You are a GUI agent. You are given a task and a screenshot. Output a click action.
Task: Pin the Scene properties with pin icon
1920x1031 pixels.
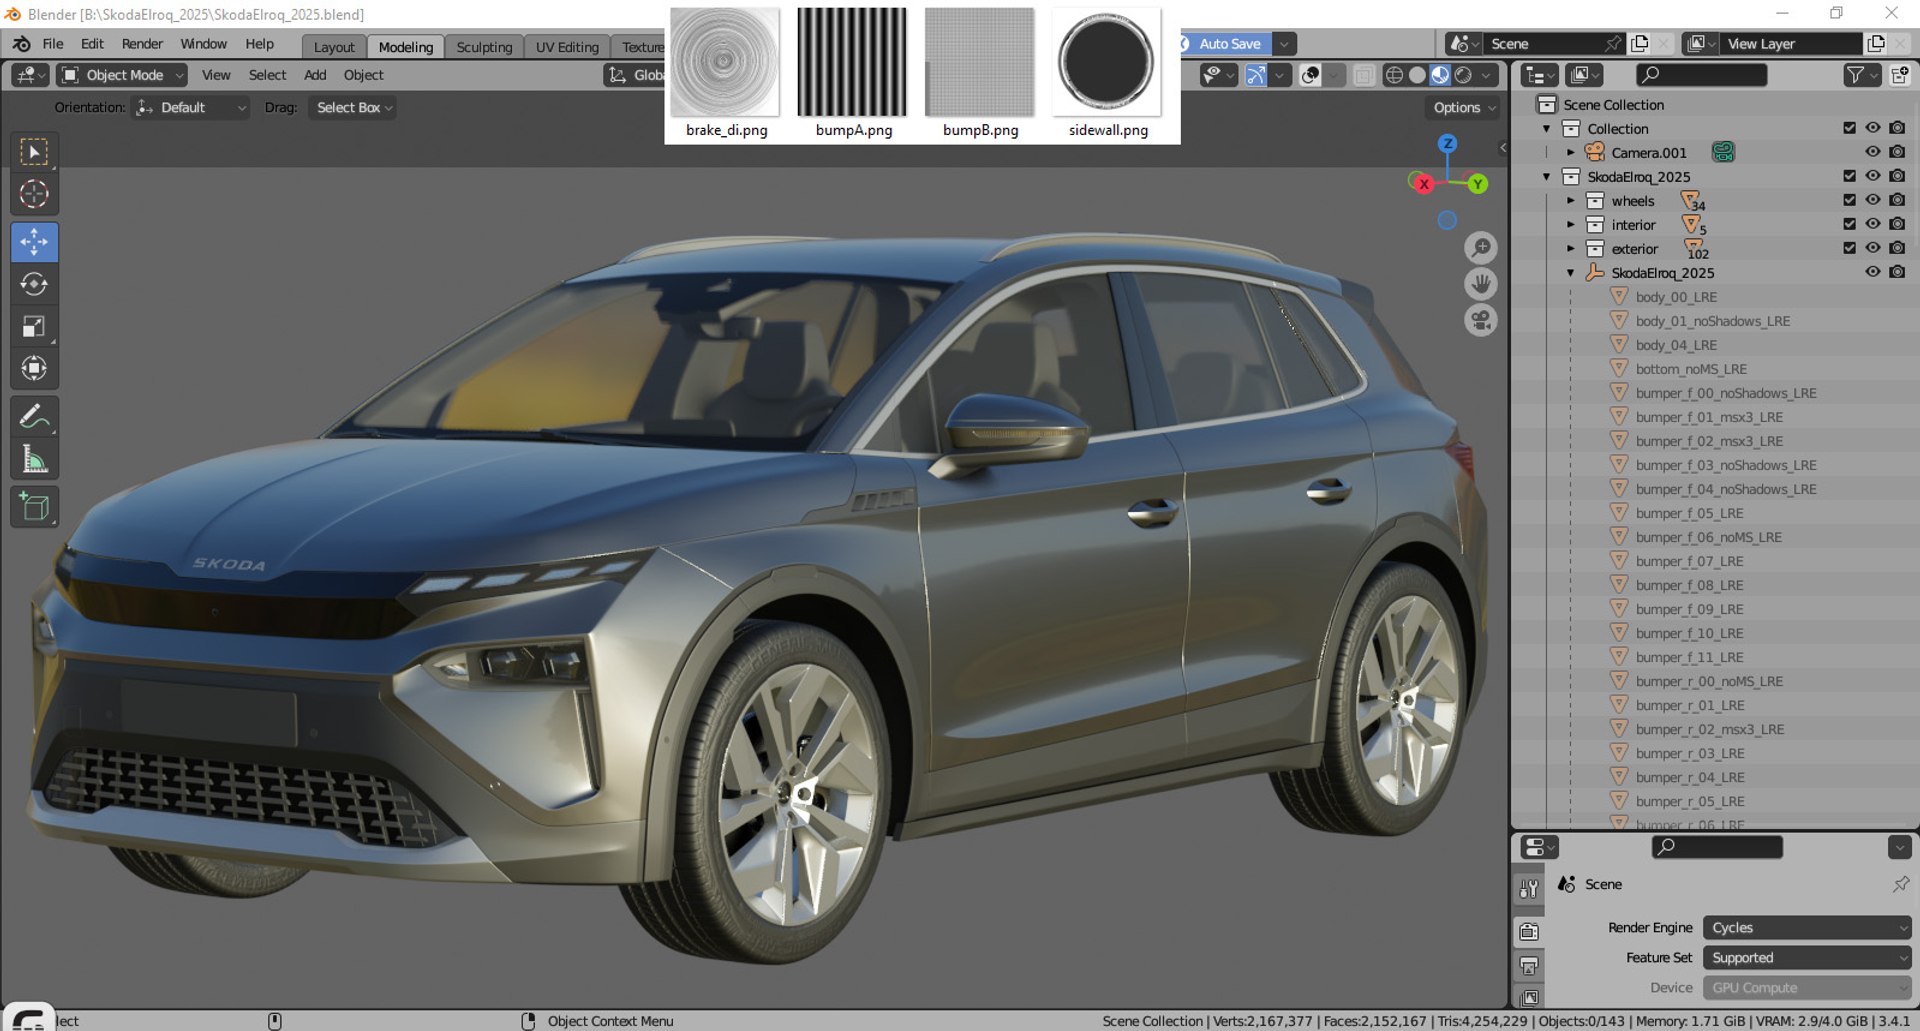click(1901, 884)
